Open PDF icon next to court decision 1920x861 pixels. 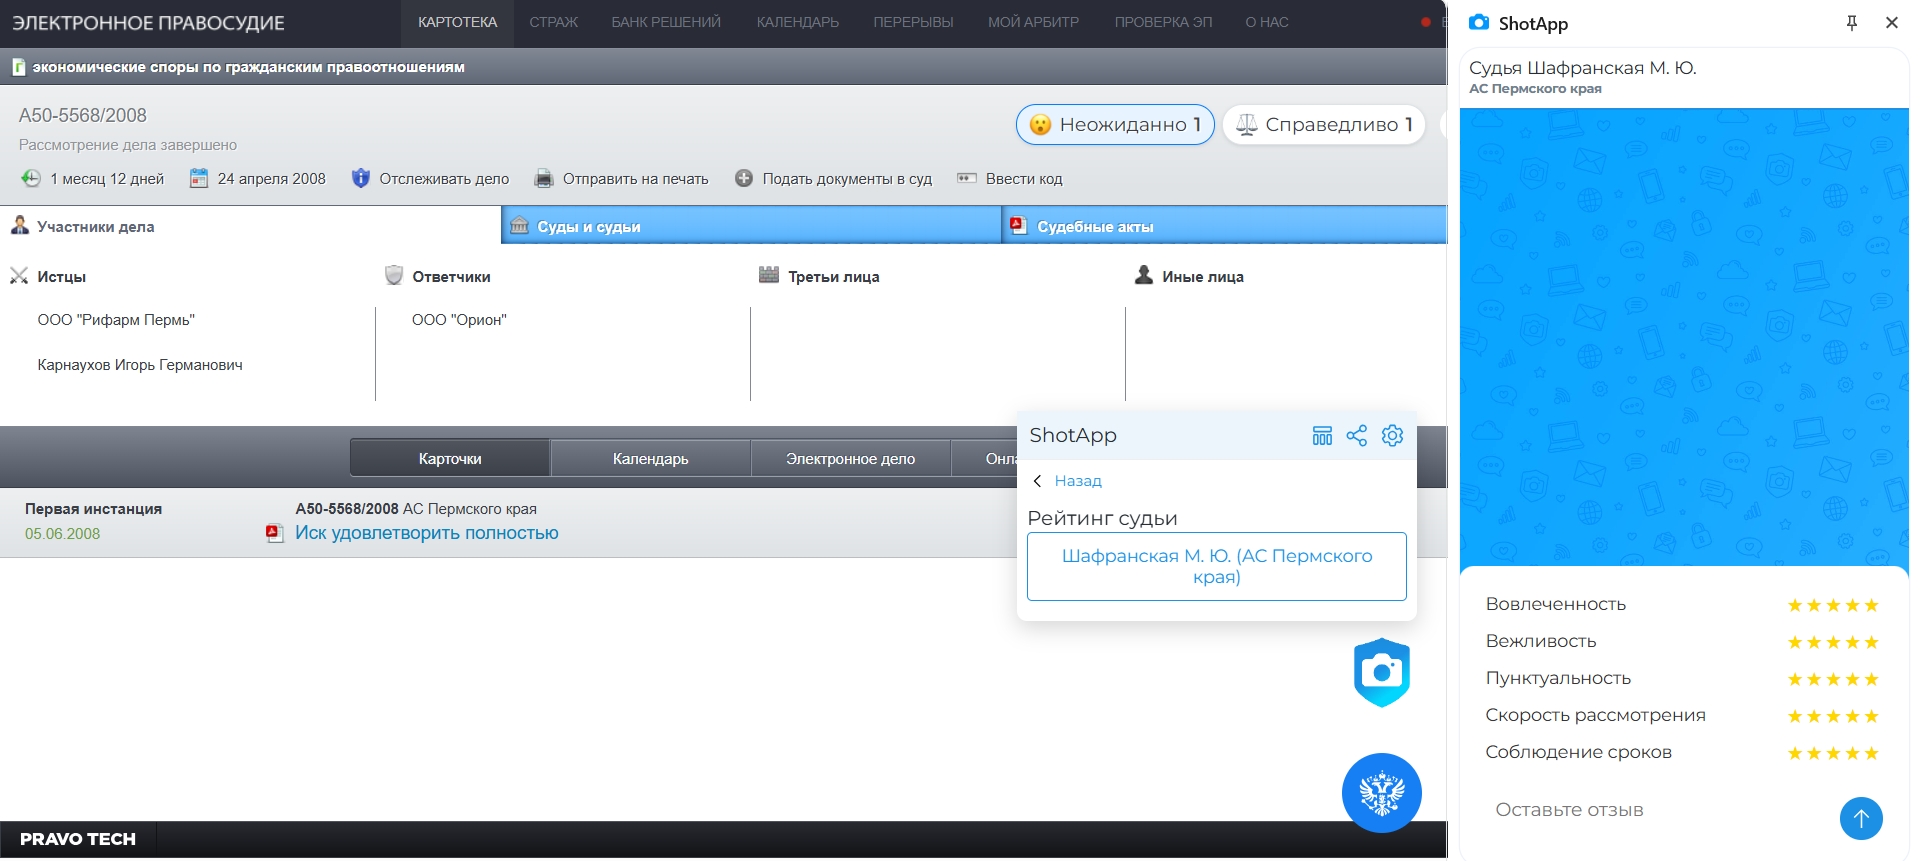pos(274,533)
